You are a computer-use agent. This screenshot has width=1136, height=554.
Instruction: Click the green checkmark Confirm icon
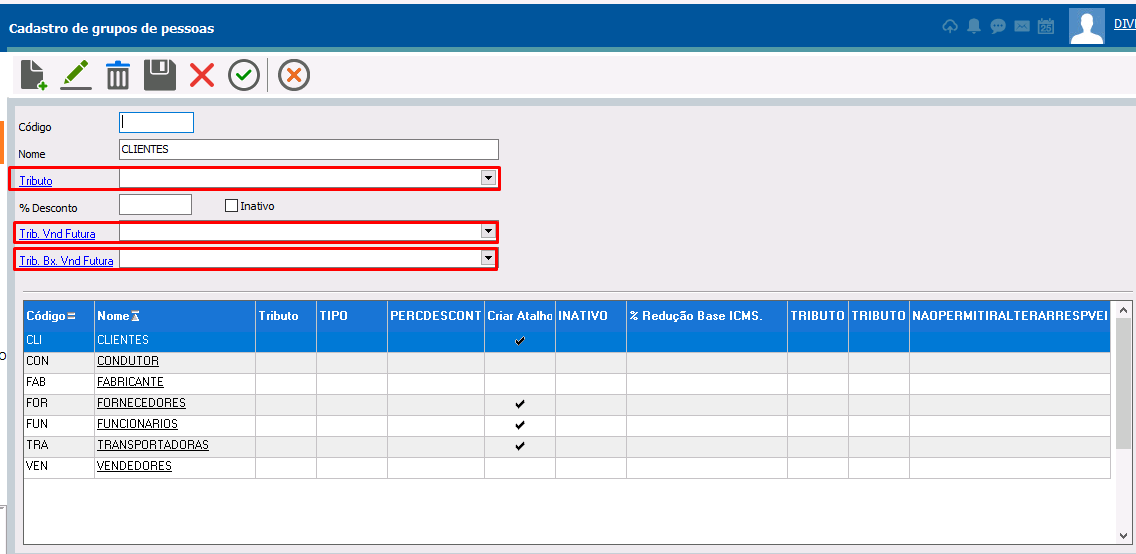[244, 75]
